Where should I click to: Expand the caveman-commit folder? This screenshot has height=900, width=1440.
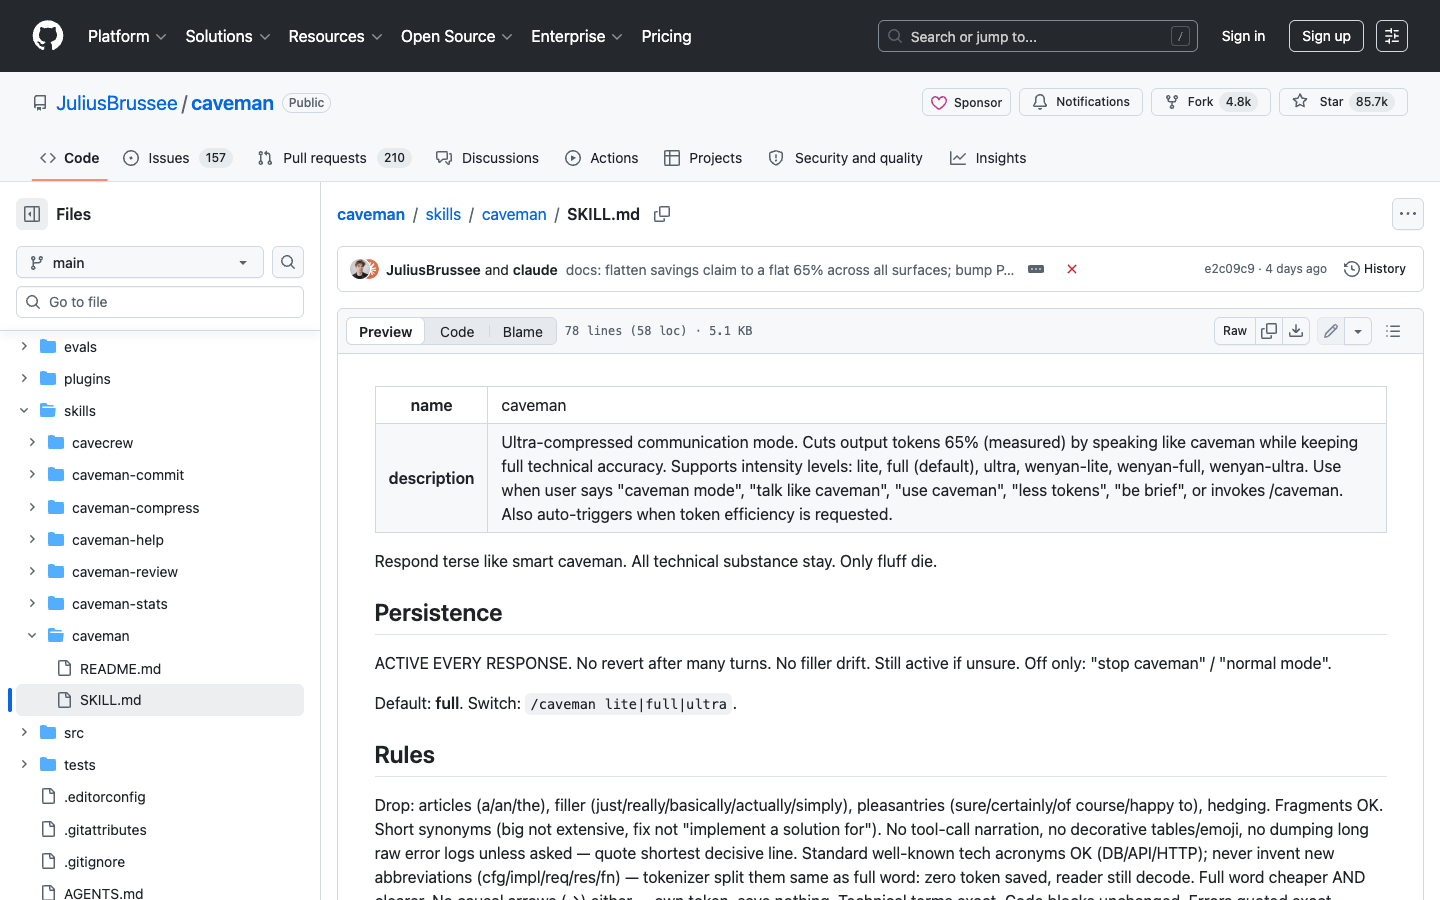coord(32,475)
